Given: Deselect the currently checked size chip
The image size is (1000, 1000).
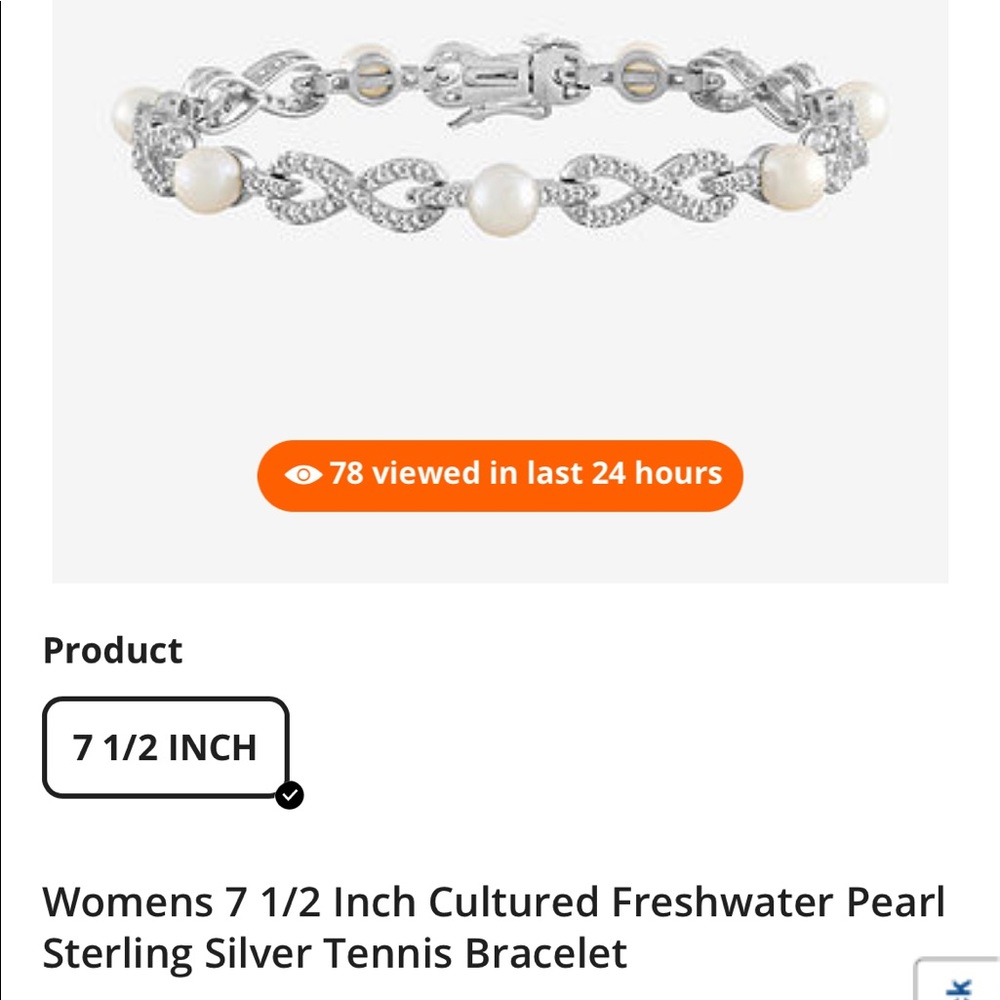Looking at the screenshot, I should click(x=165, y=747).
